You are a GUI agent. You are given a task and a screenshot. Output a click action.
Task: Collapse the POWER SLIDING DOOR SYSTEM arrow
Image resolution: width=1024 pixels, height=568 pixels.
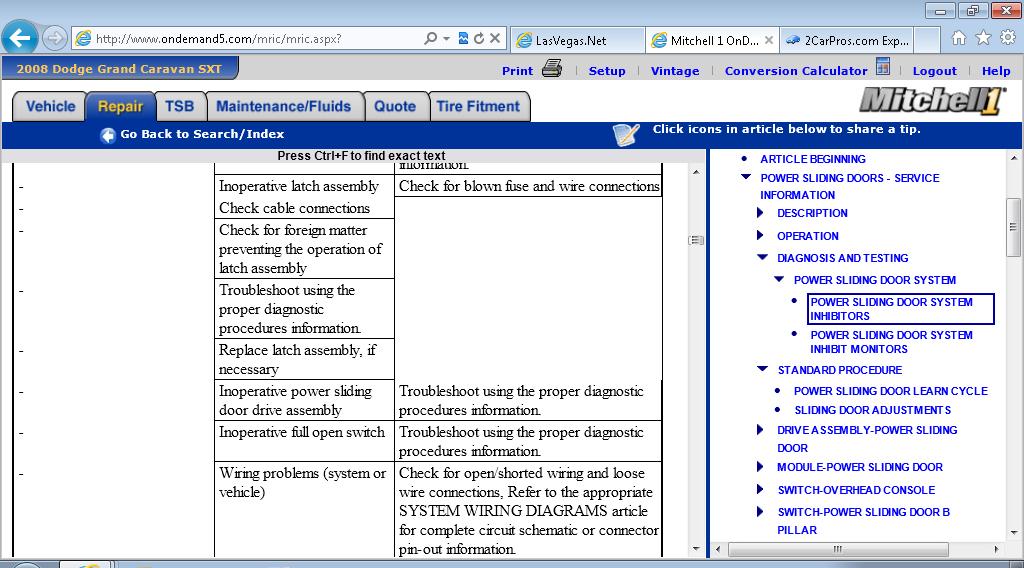778,279
